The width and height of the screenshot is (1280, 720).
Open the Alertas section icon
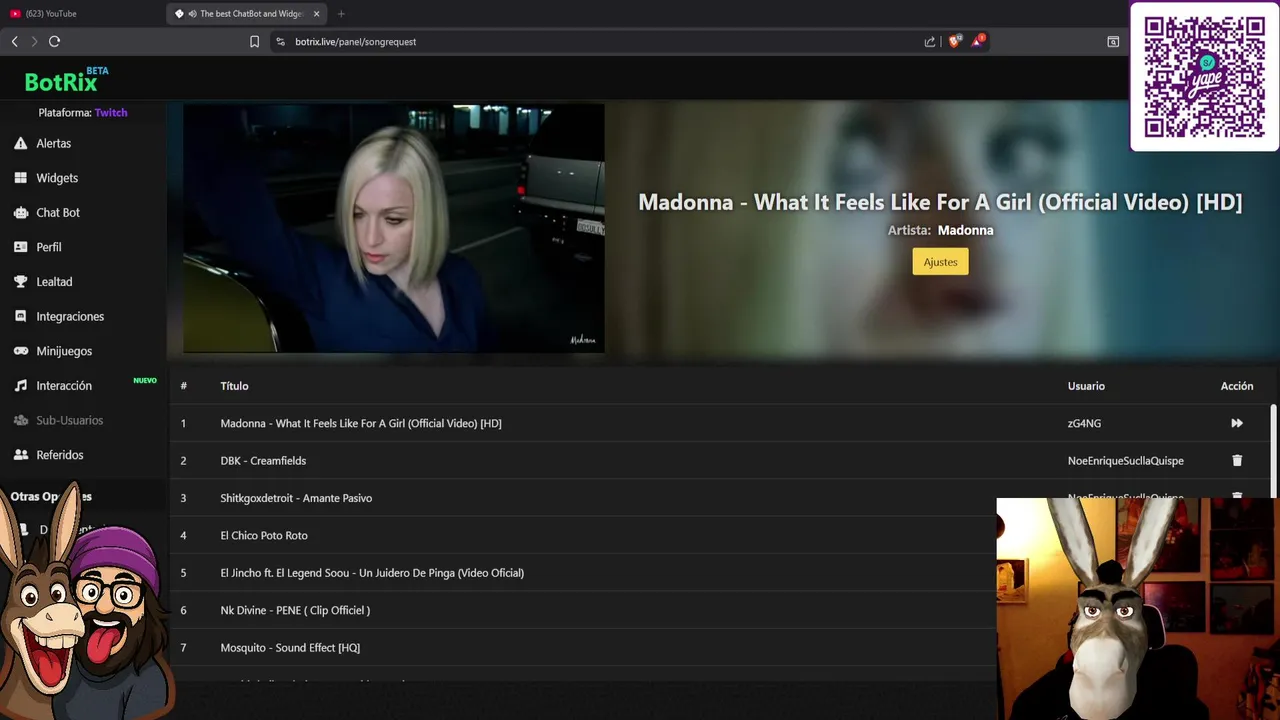click(x=20, y=143)
